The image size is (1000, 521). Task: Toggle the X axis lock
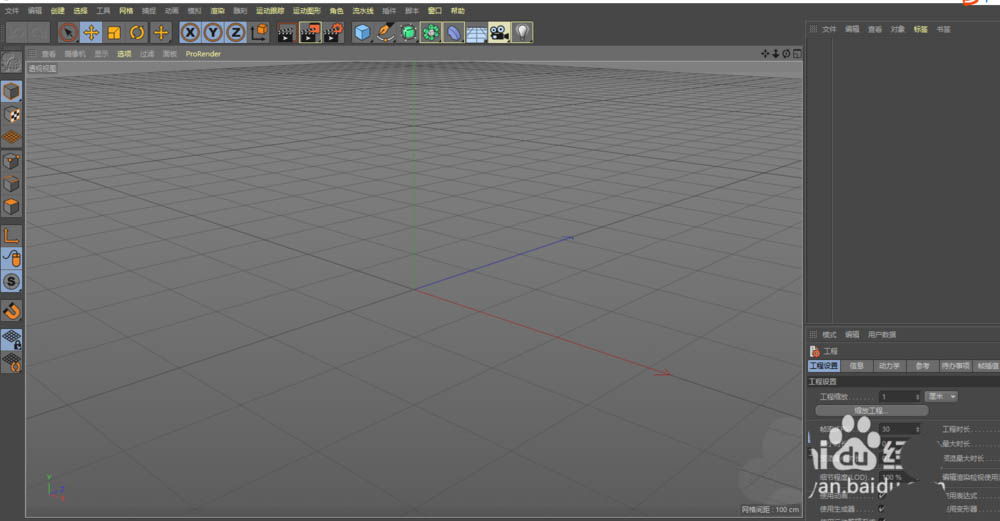(x=189, y=33)
